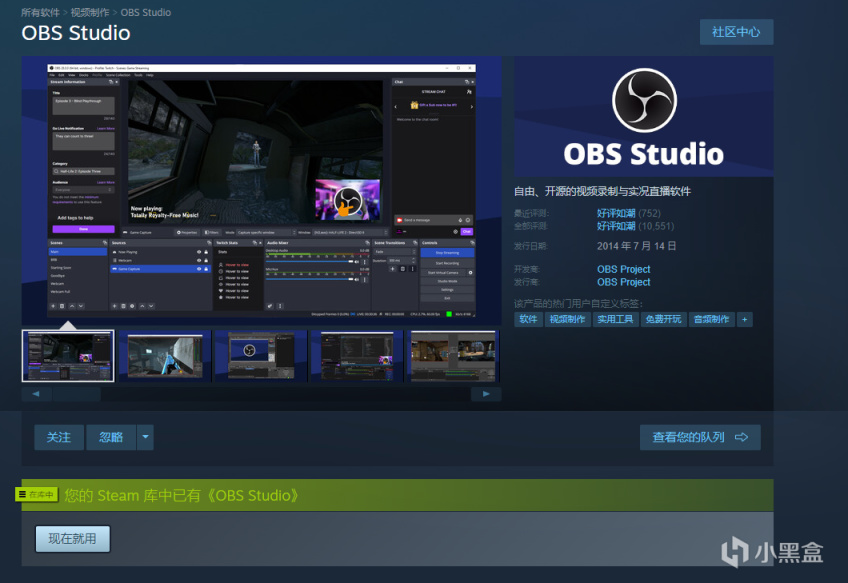Select the third screenshot thumbnail
This screenshot has width=848, height=583.
(x=261, y=356)
